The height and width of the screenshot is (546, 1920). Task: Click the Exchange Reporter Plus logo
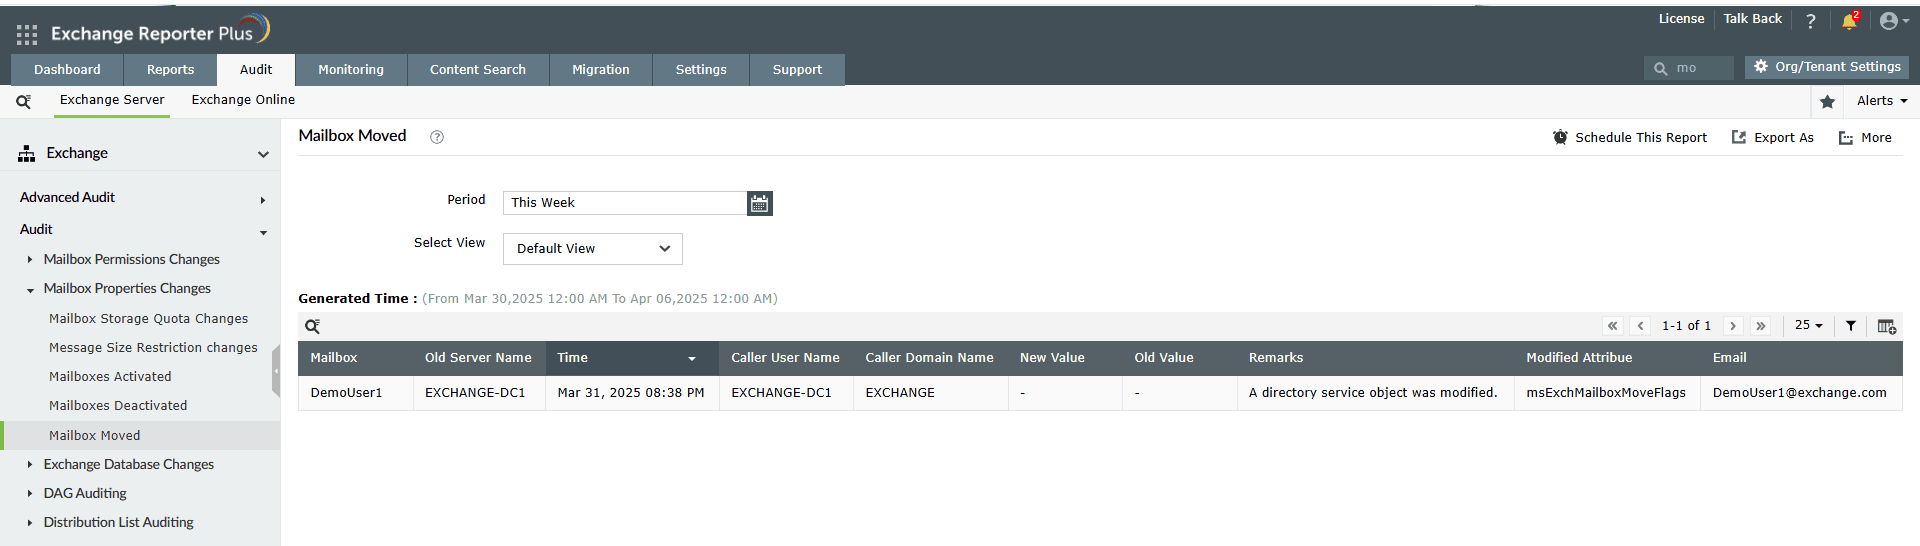(160, 32)
